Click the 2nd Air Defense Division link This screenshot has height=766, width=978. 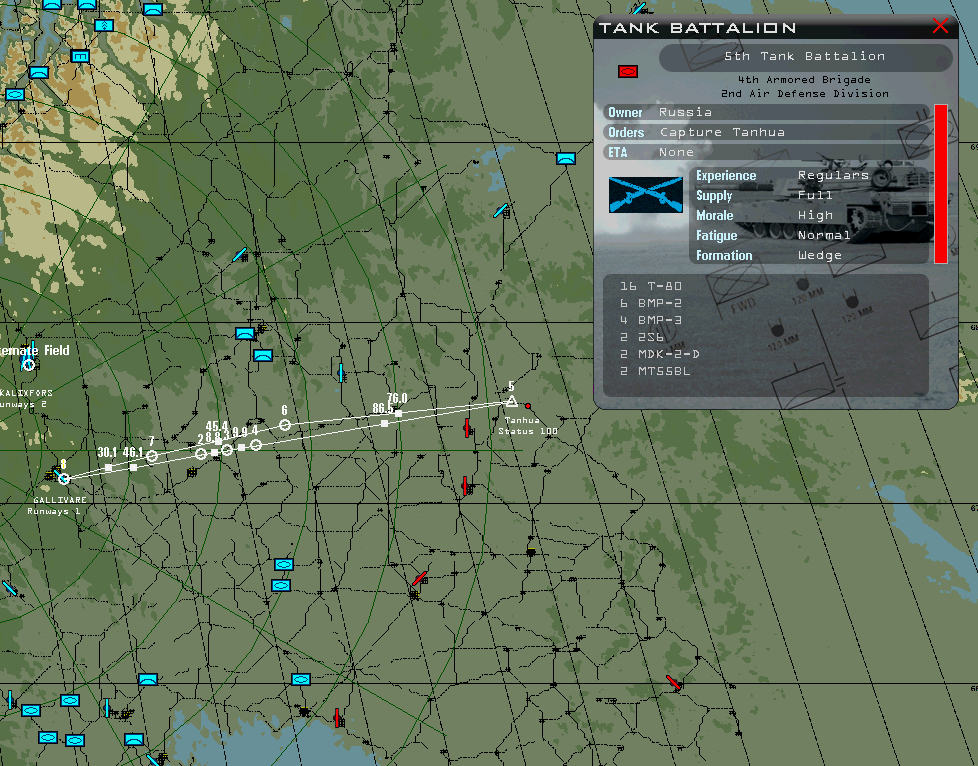click(805, 94)
